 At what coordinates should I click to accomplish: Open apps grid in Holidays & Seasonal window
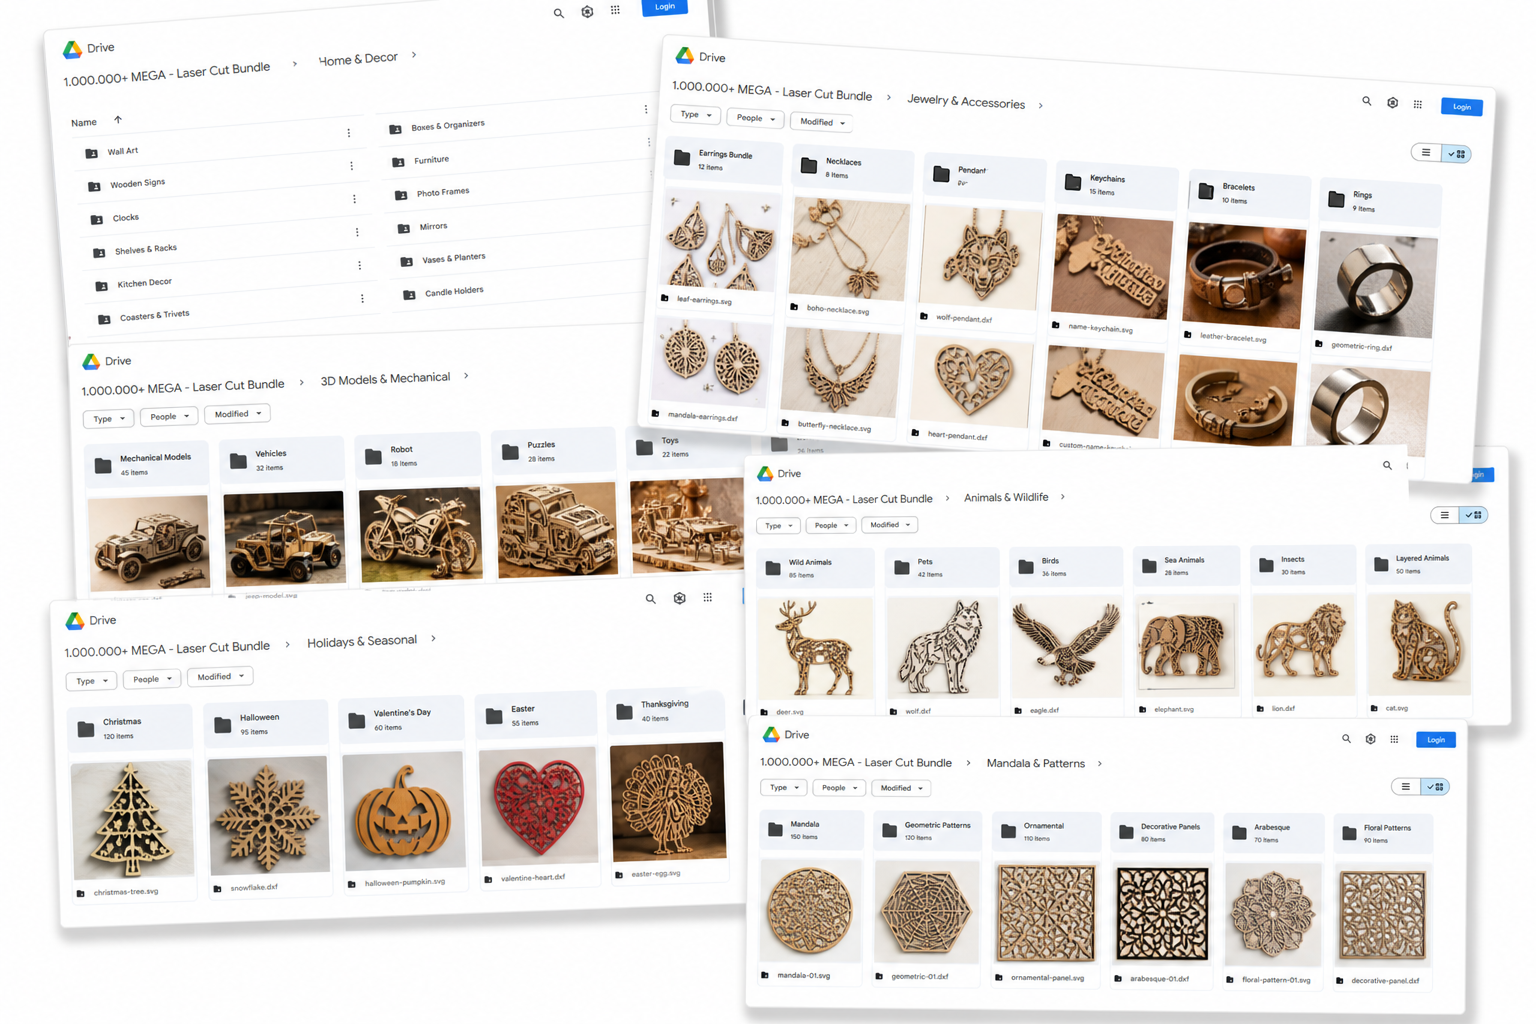tap(707, 597)
